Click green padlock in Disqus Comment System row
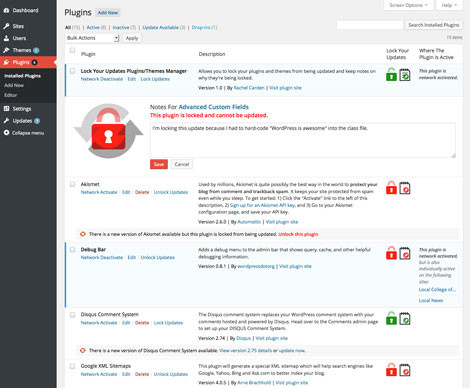The height and width of the screenshot is (388, 470). (391, 318)
